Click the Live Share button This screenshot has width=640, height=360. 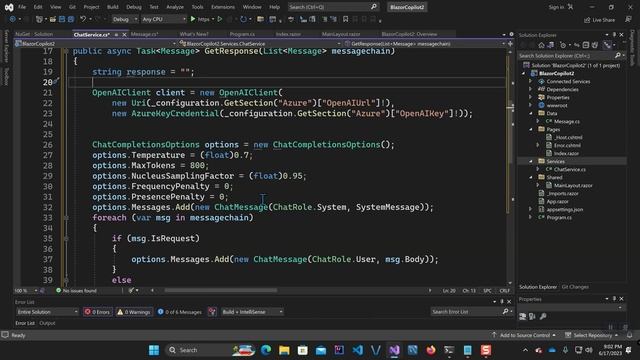click(599, 20)
